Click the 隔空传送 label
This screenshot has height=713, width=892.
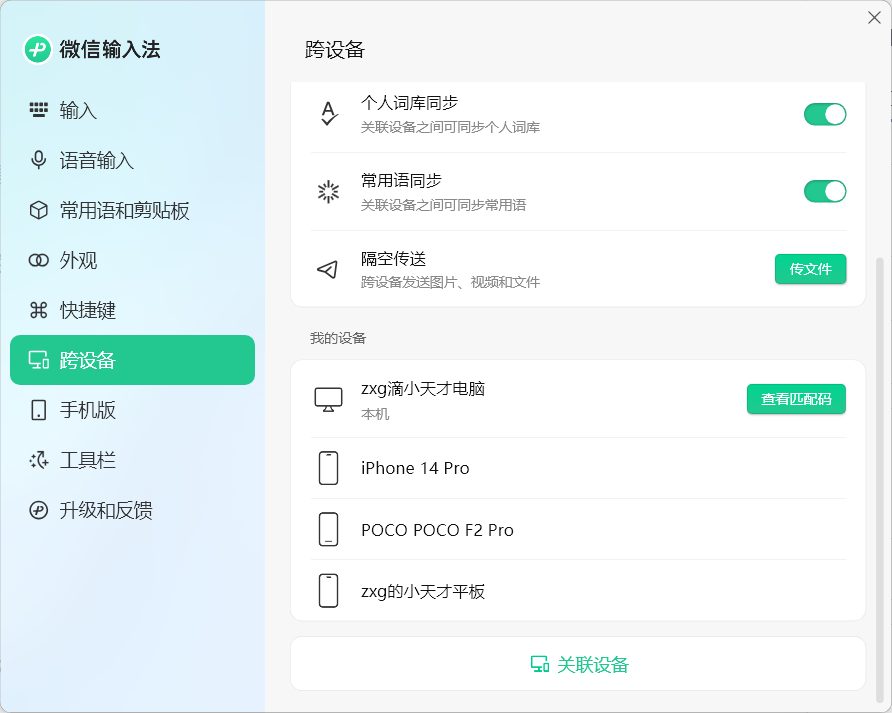coord(394,259)
